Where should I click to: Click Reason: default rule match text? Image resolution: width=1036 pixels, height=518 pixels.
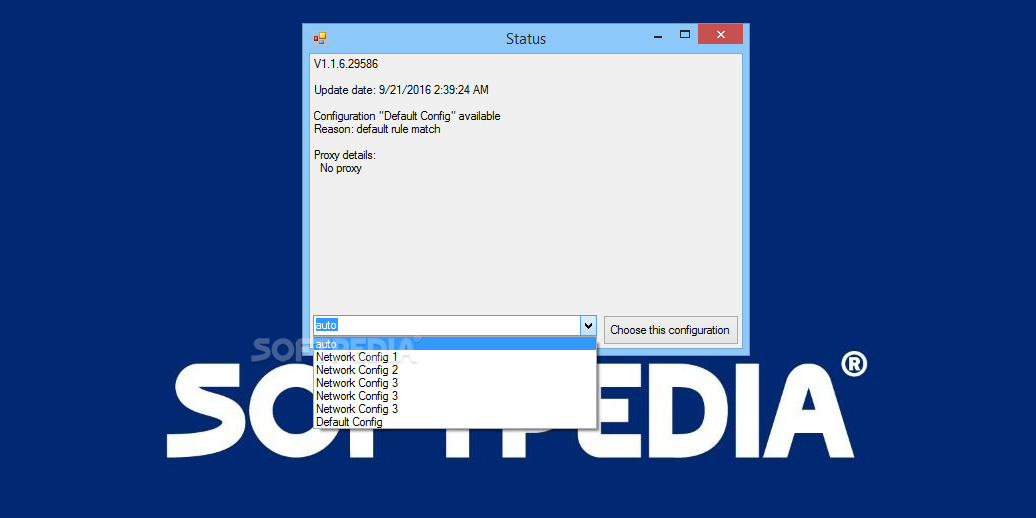pyautogui.click(x=377, y=129)
